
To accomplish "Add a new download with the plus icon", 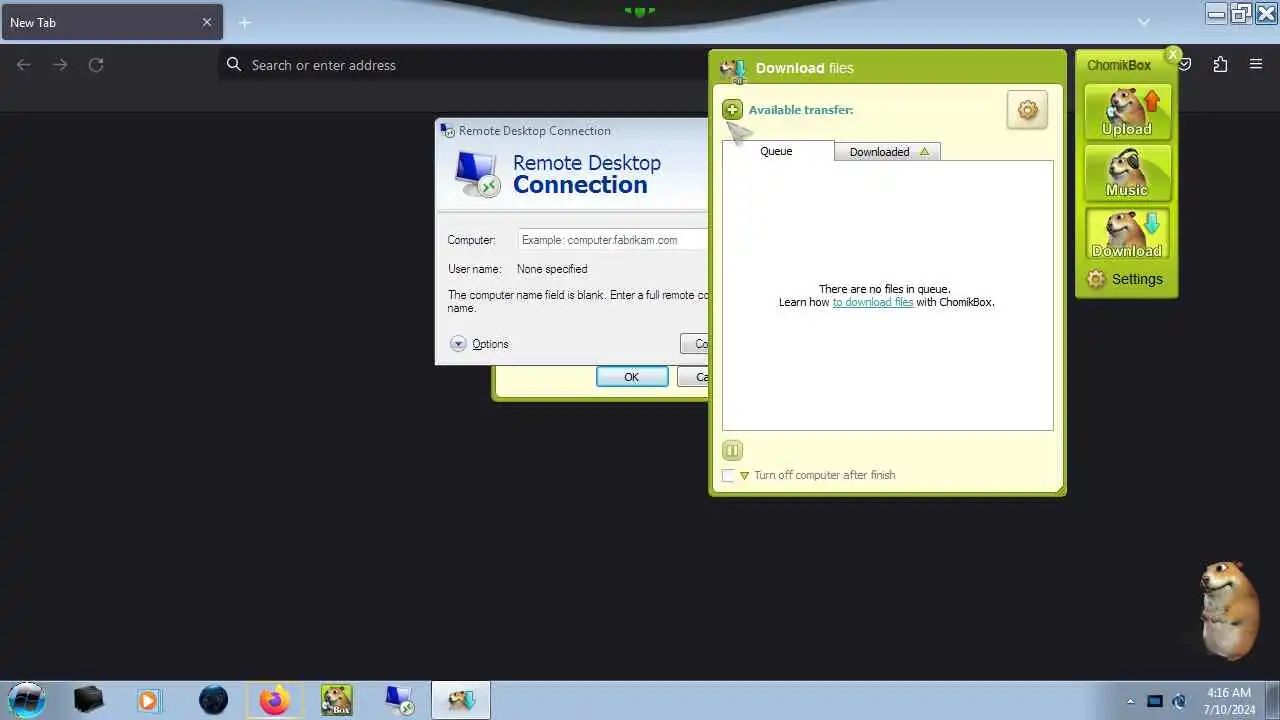I will [x=732, y=110].
